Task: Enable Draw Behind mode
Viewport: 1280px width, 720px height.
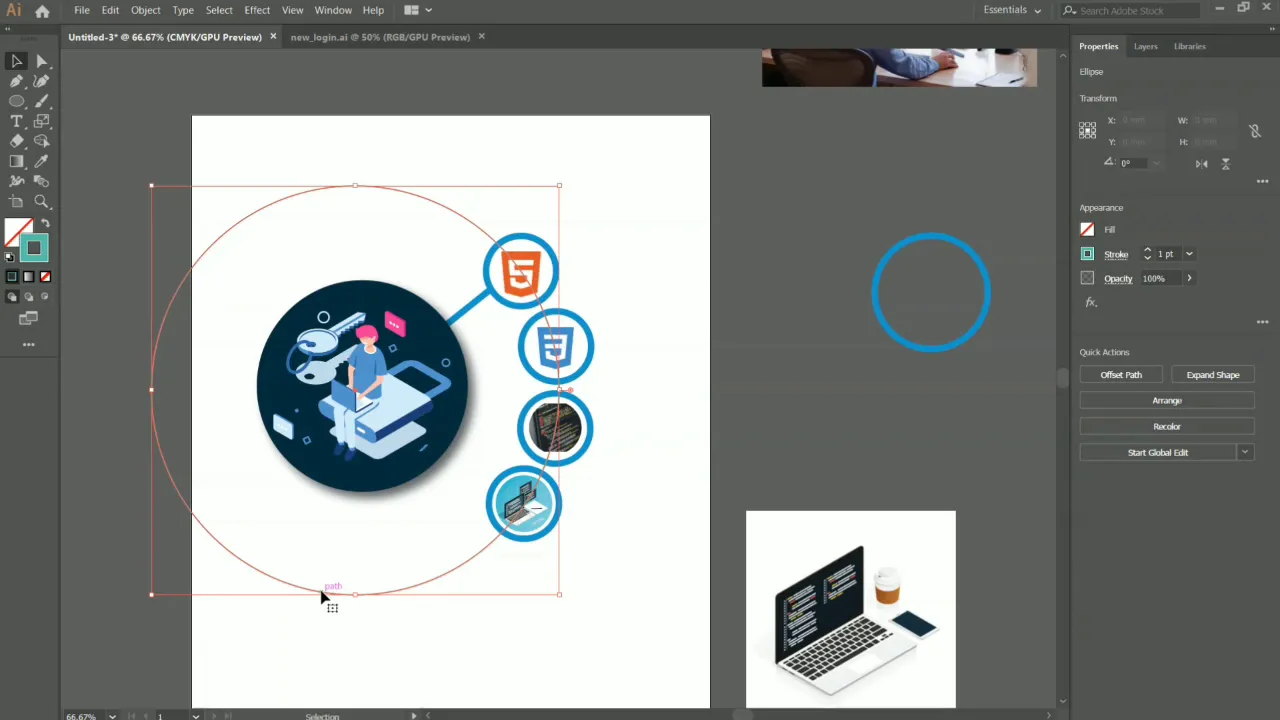Action: [x=28, y=297]
